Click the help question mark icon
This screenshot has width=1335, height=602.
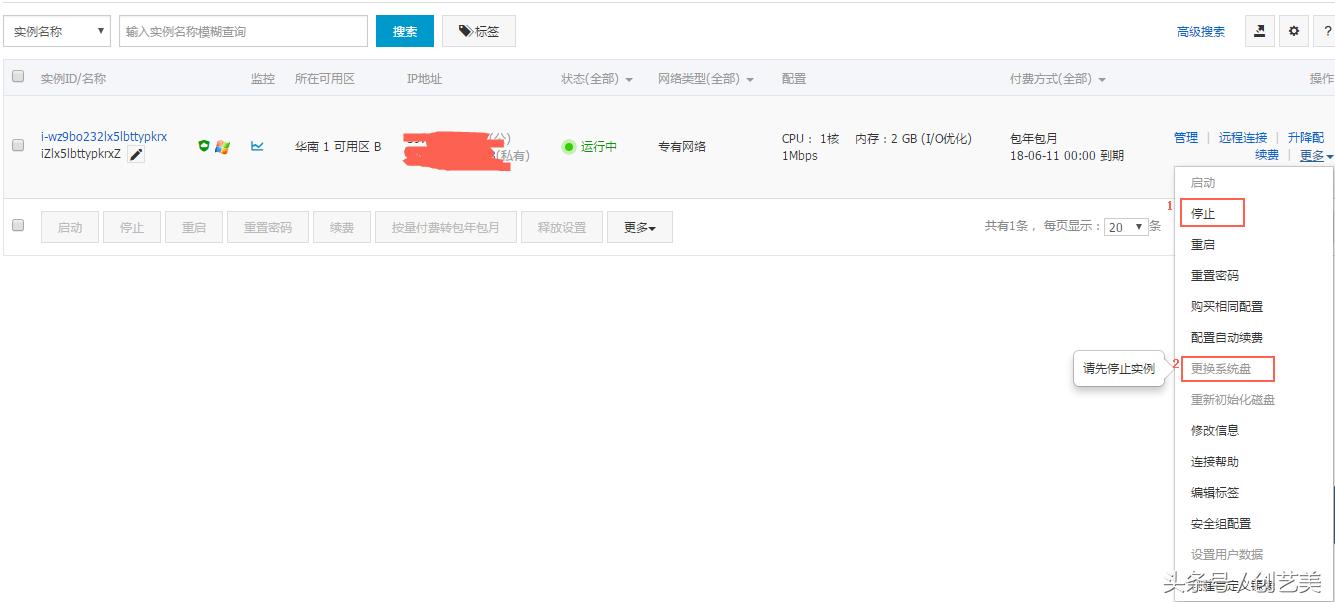(1326, 30)
